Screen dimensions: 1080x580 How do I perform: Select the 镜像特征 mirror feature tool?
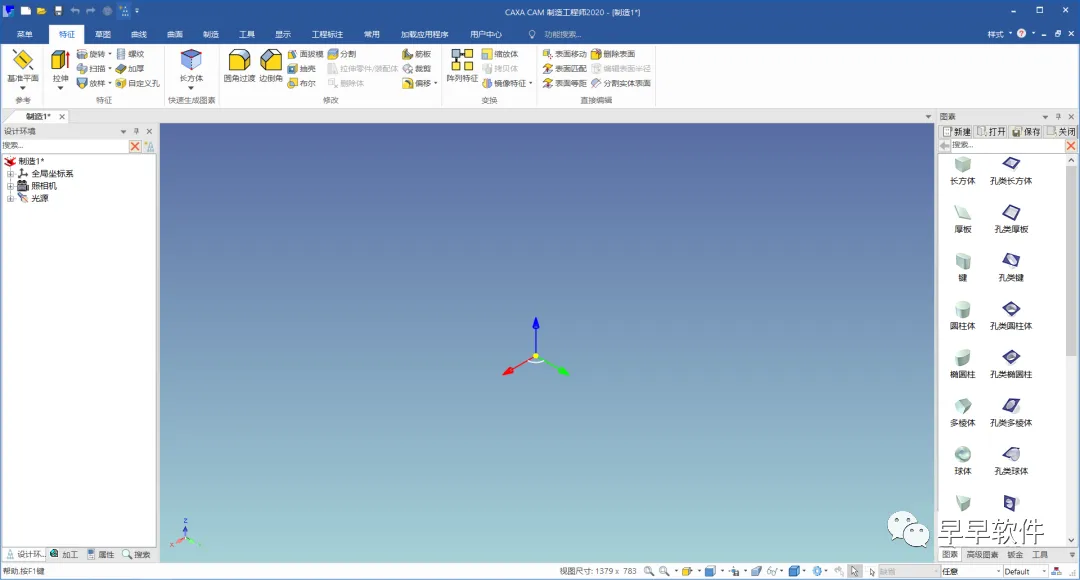click(504, 83)
